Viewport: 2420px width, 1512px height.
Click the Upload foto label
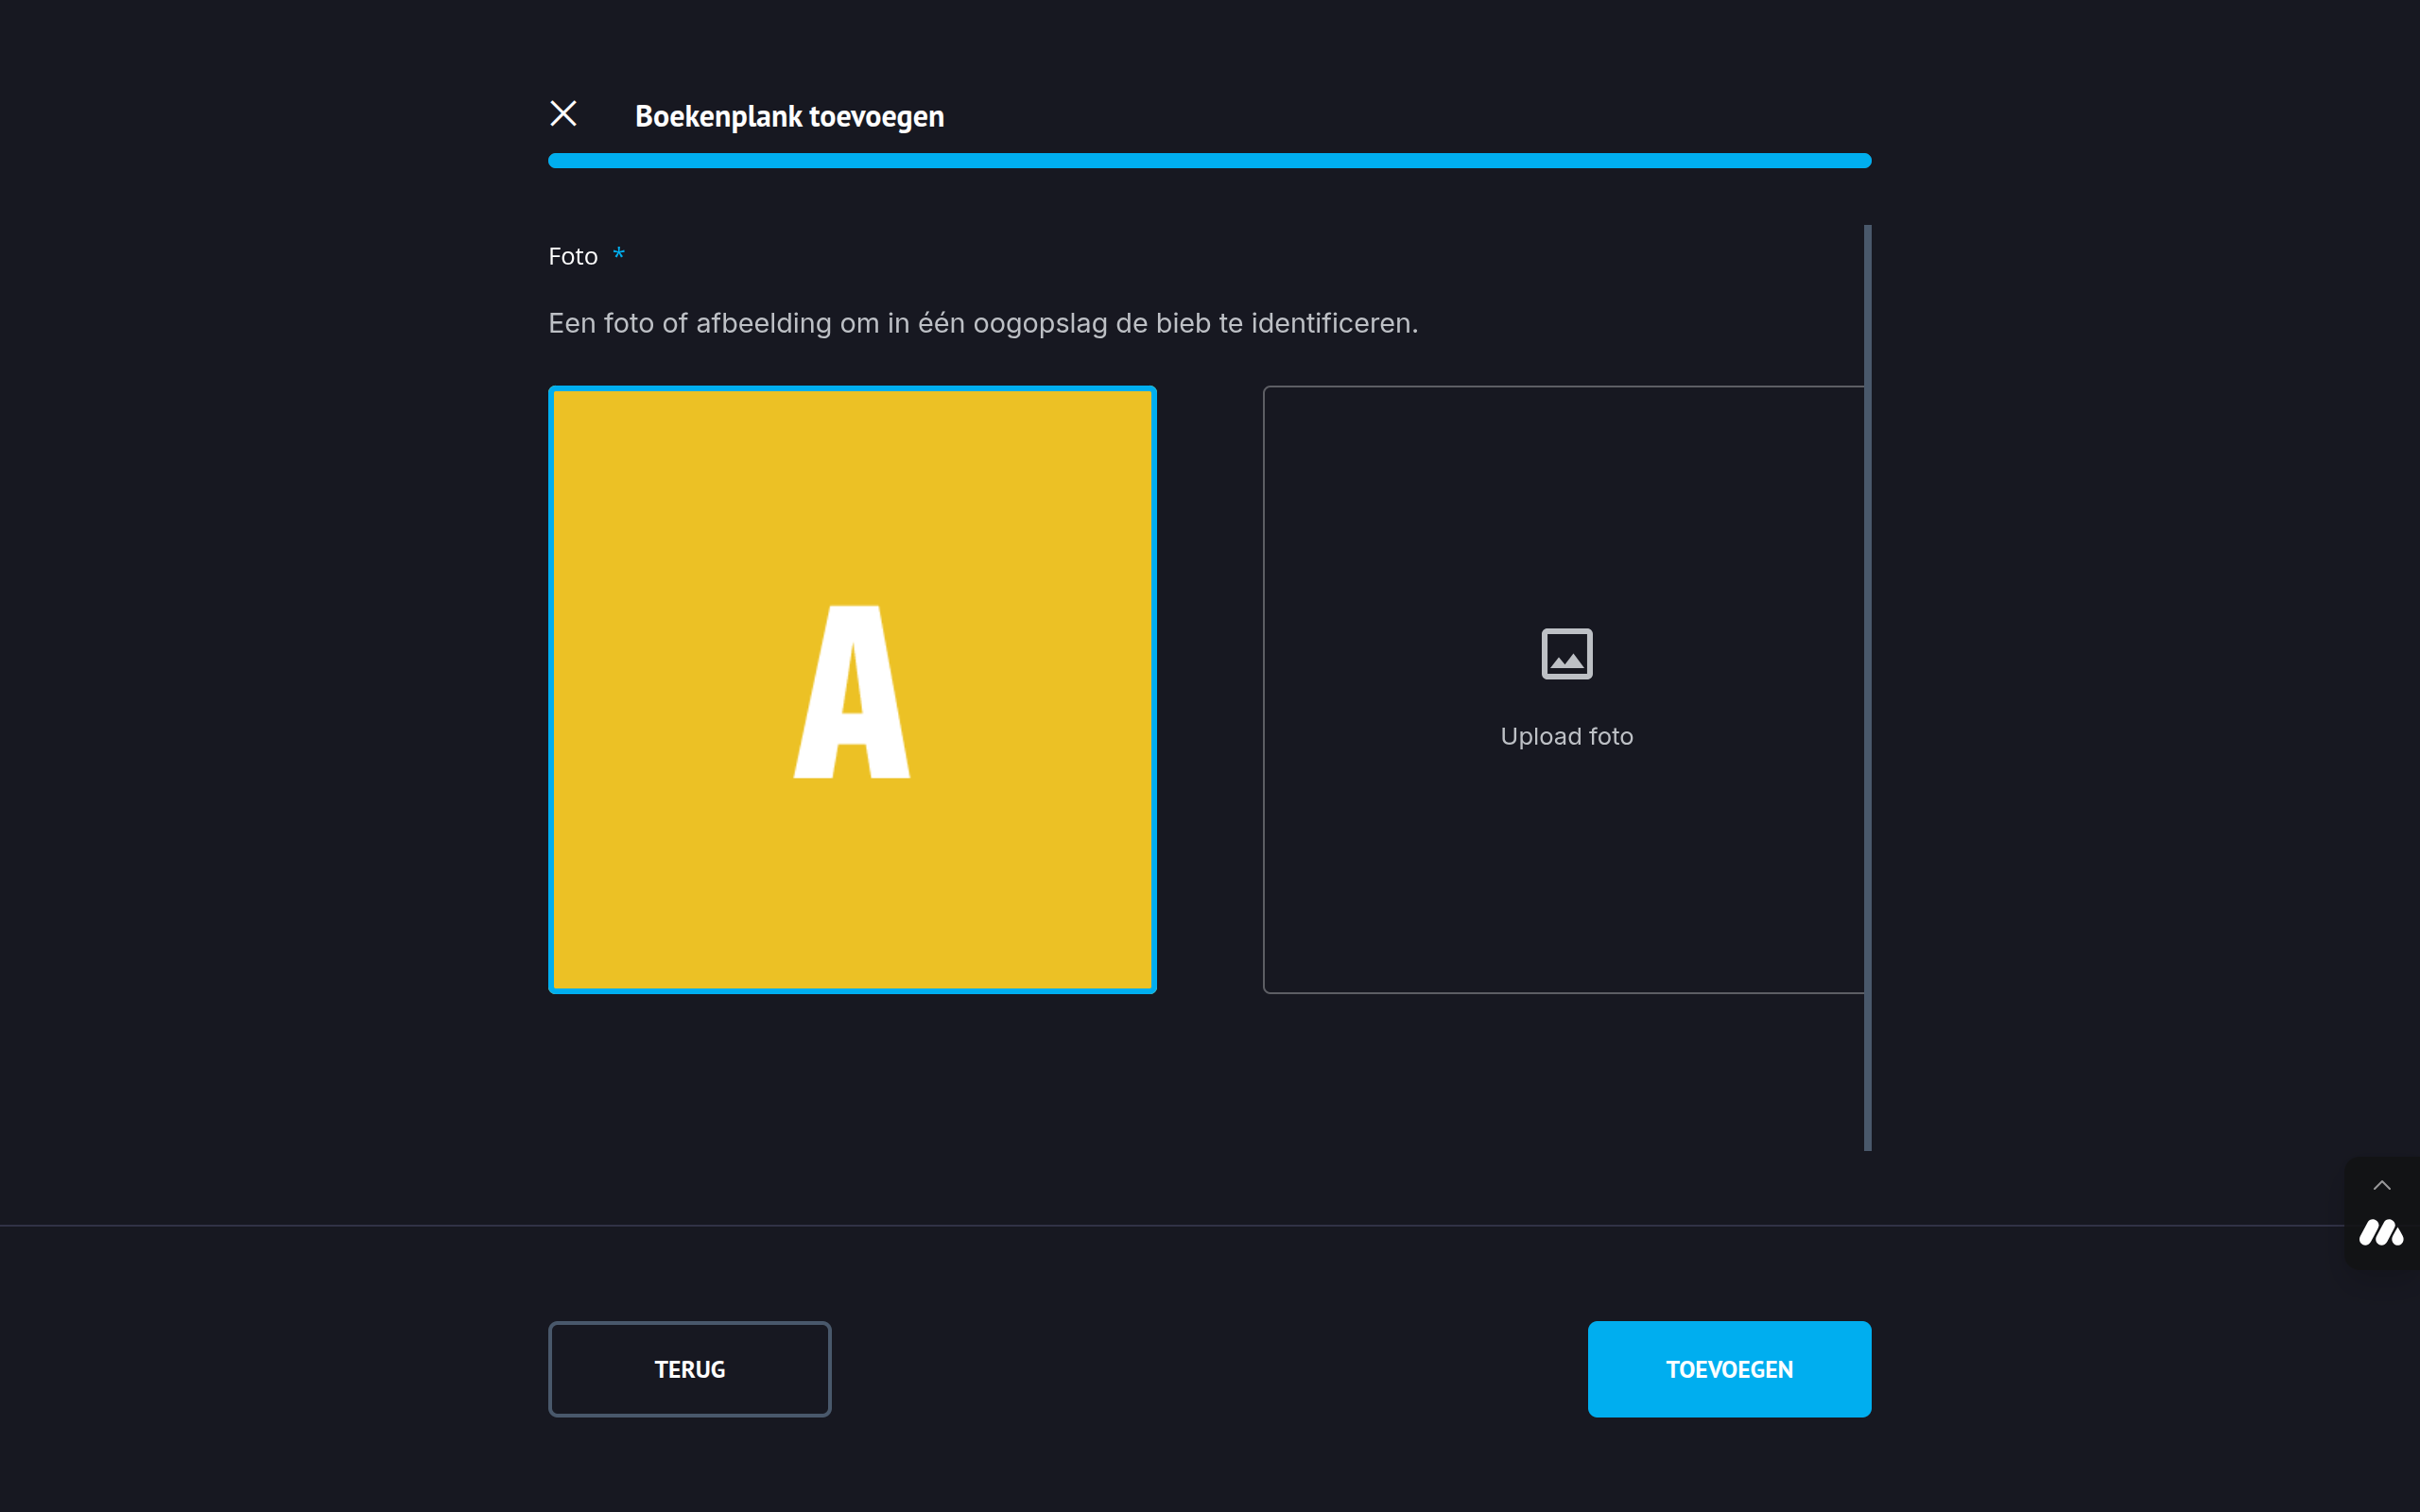pos(1566,736)
